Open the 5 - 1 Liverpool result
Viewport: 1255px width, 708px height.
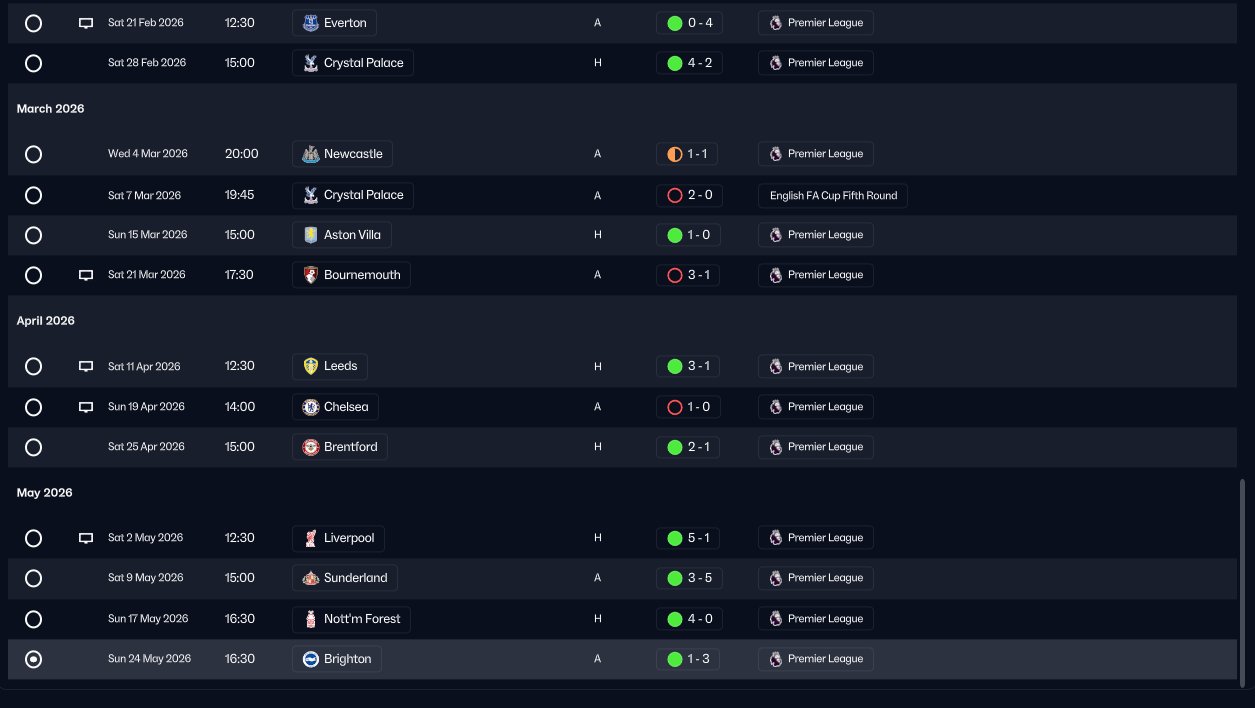(688, 538)
